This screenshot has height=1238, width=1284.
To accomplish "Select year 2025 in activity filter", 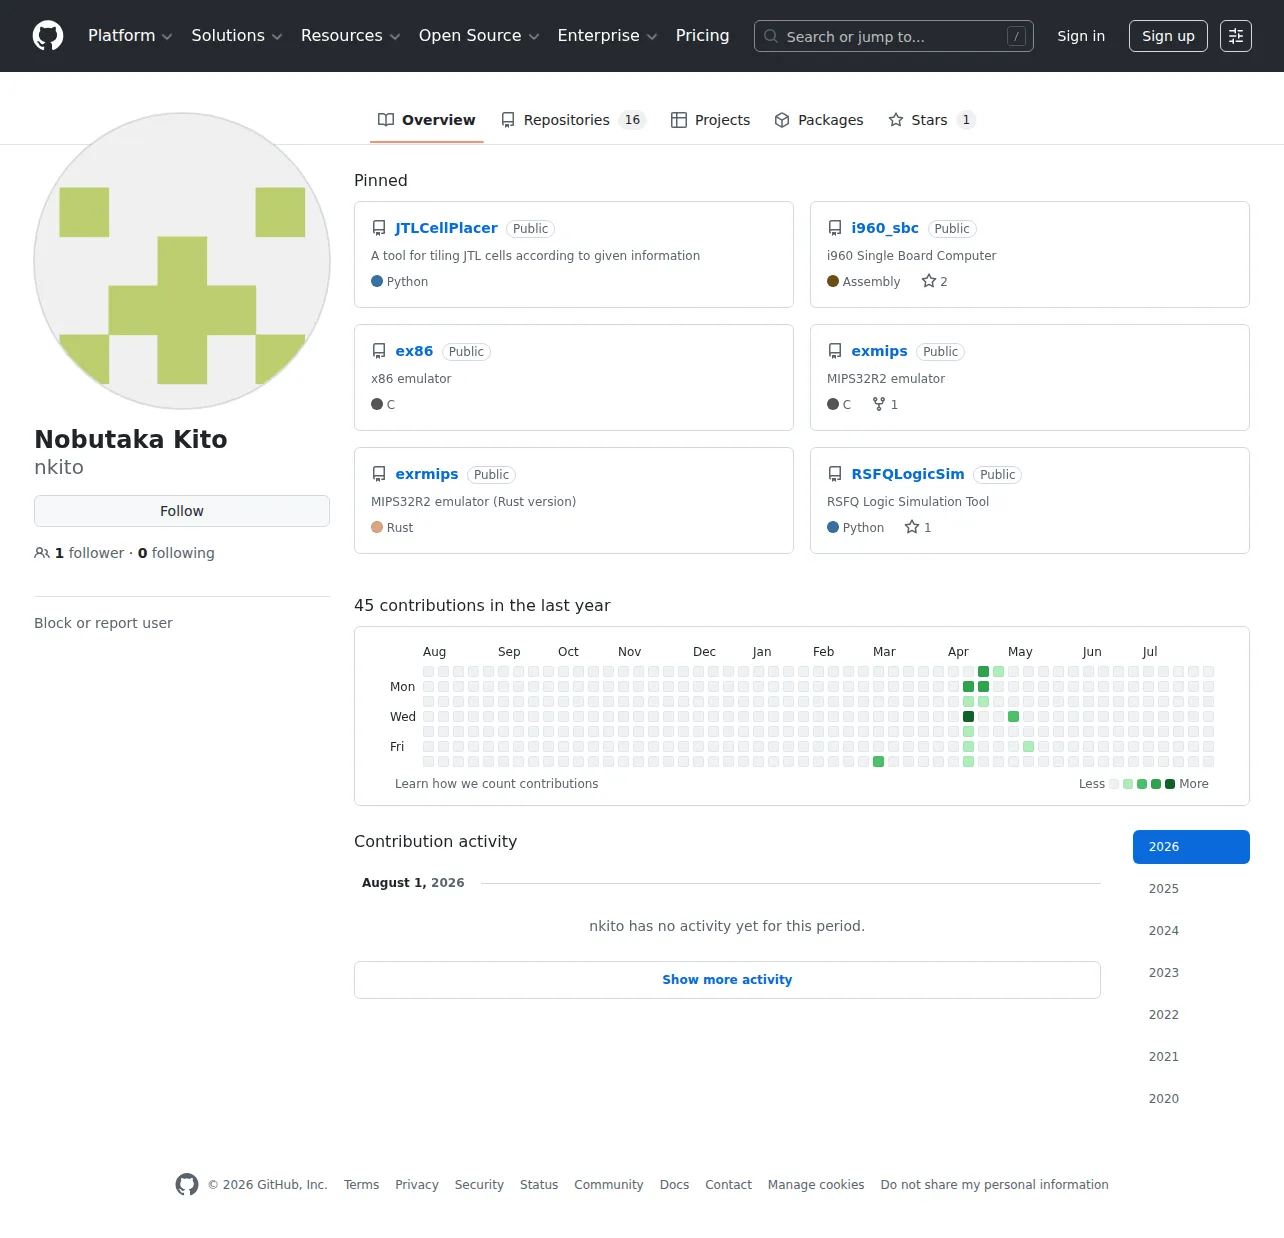I will [1191, 889].
